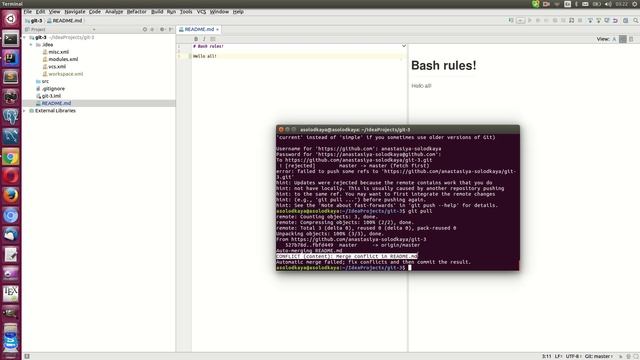Select the src folder
This screenshot has height=360, width=640.
tap(42, 81)
